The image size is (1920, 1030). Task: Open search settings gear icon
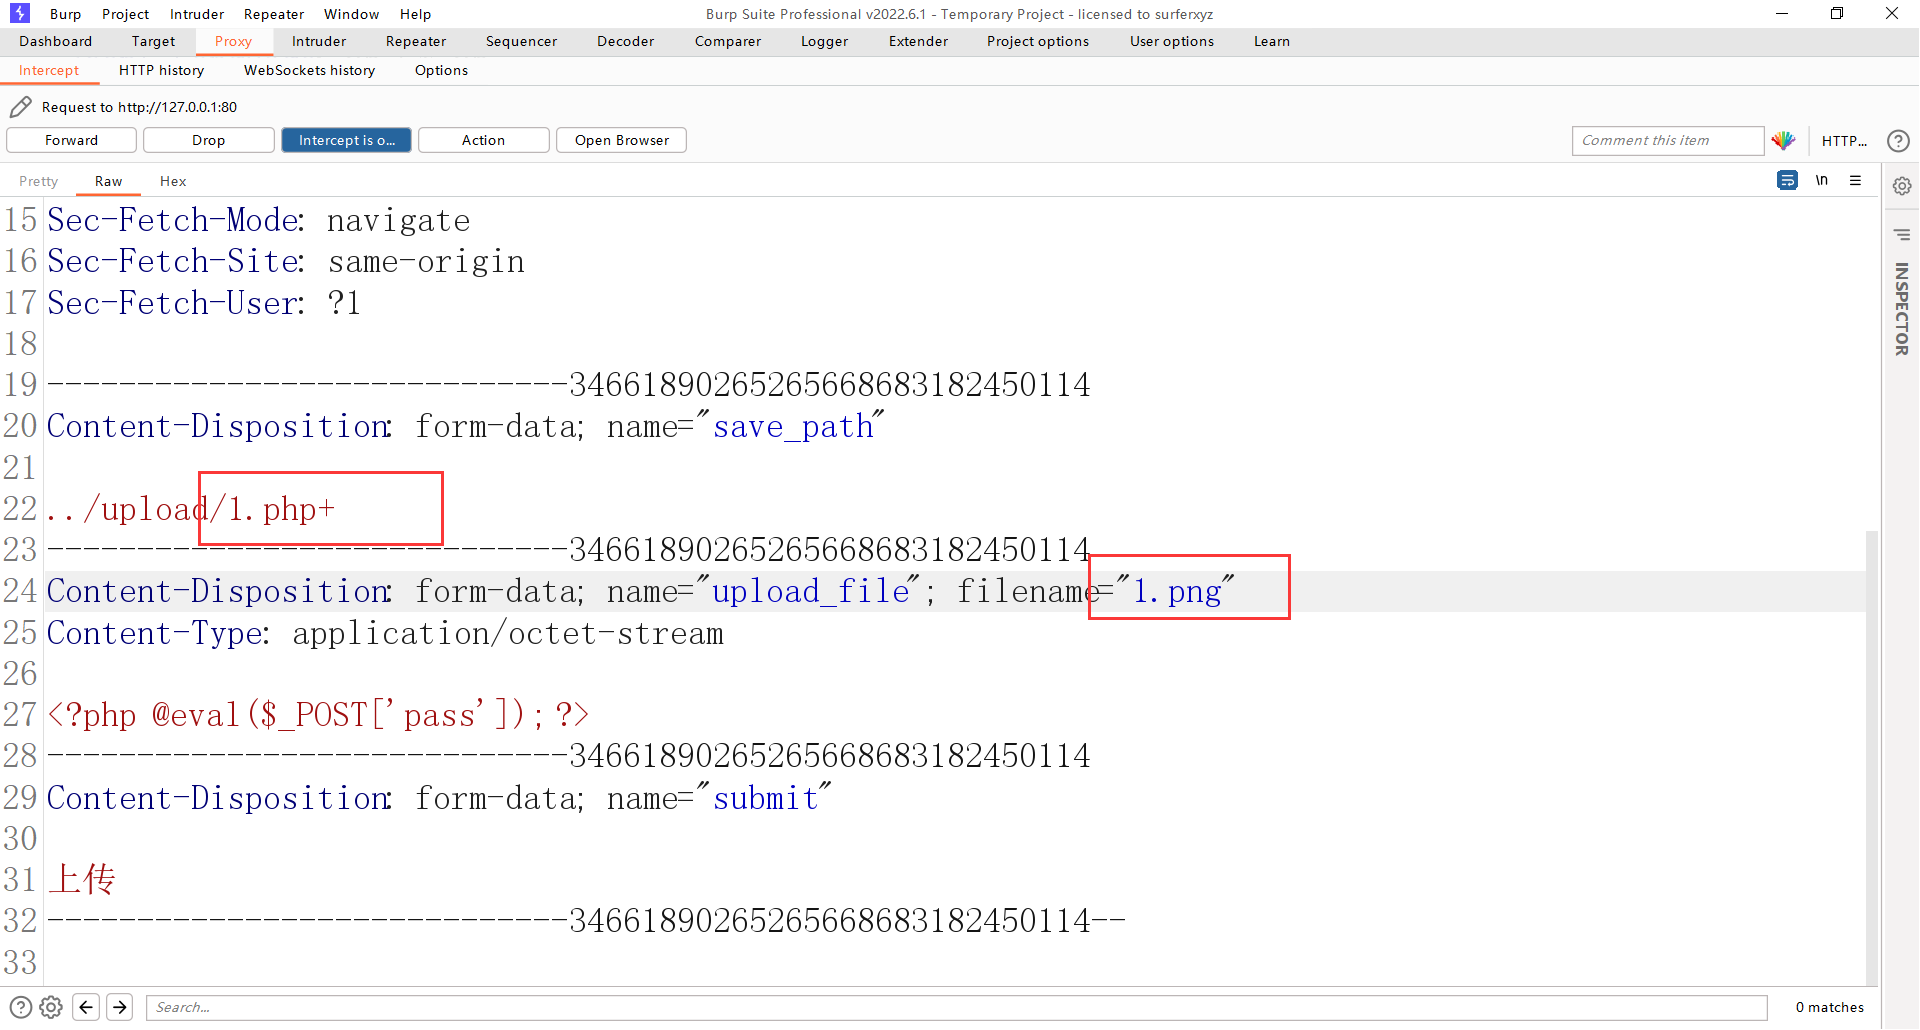click(x=51, y=1007)
